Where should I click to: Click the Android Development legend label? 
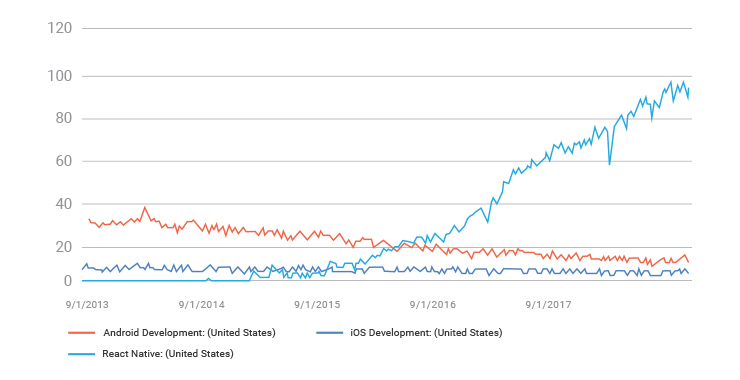click(x=189, y=333)
